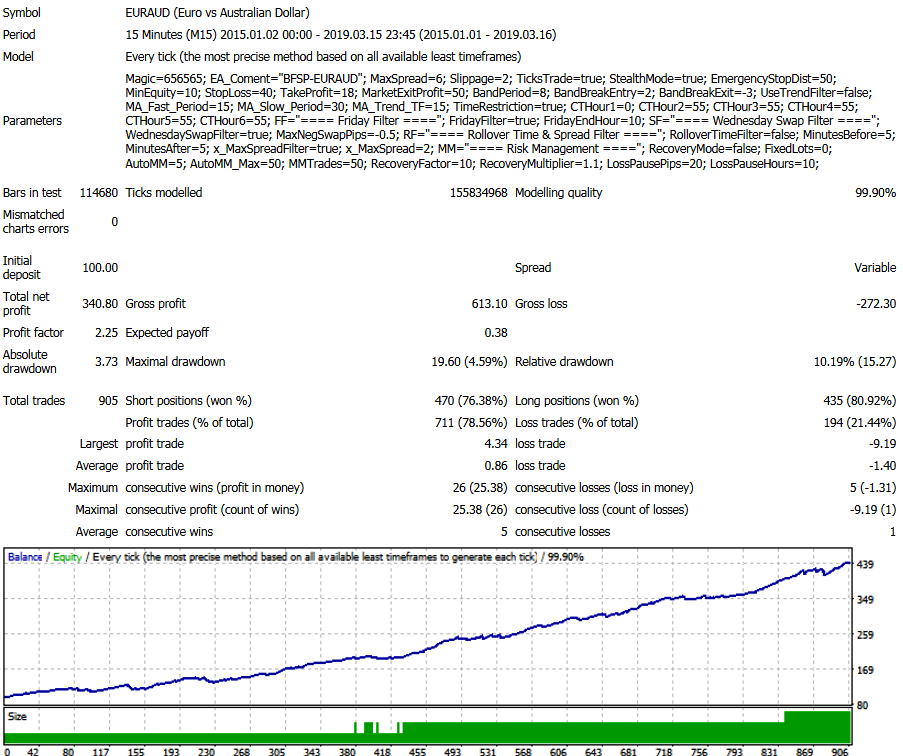
Task: Click the 'Bars in test' label
Action: pyautogui.click(x=32, y=193)
